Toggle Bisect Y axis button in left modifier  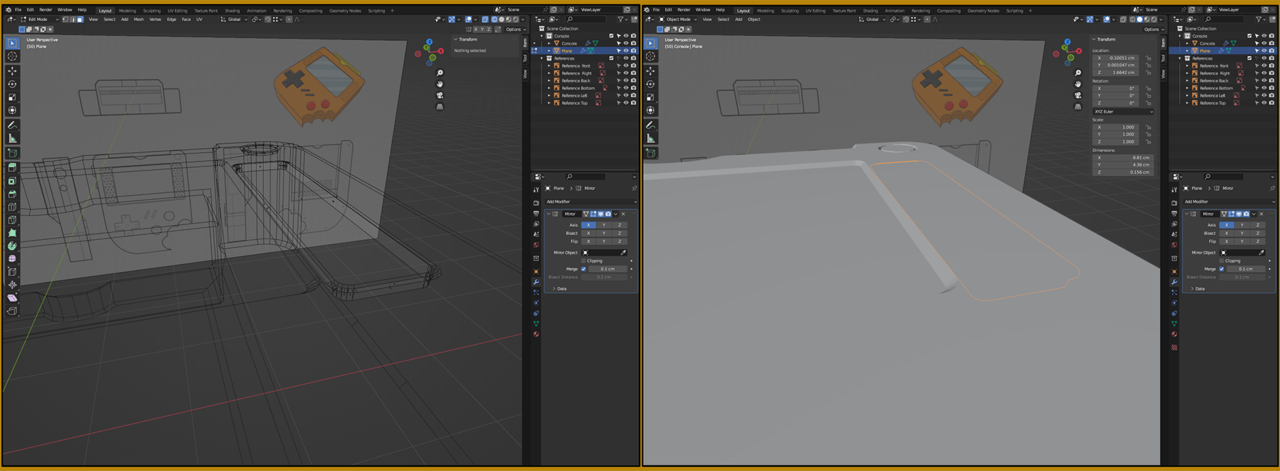603,233
